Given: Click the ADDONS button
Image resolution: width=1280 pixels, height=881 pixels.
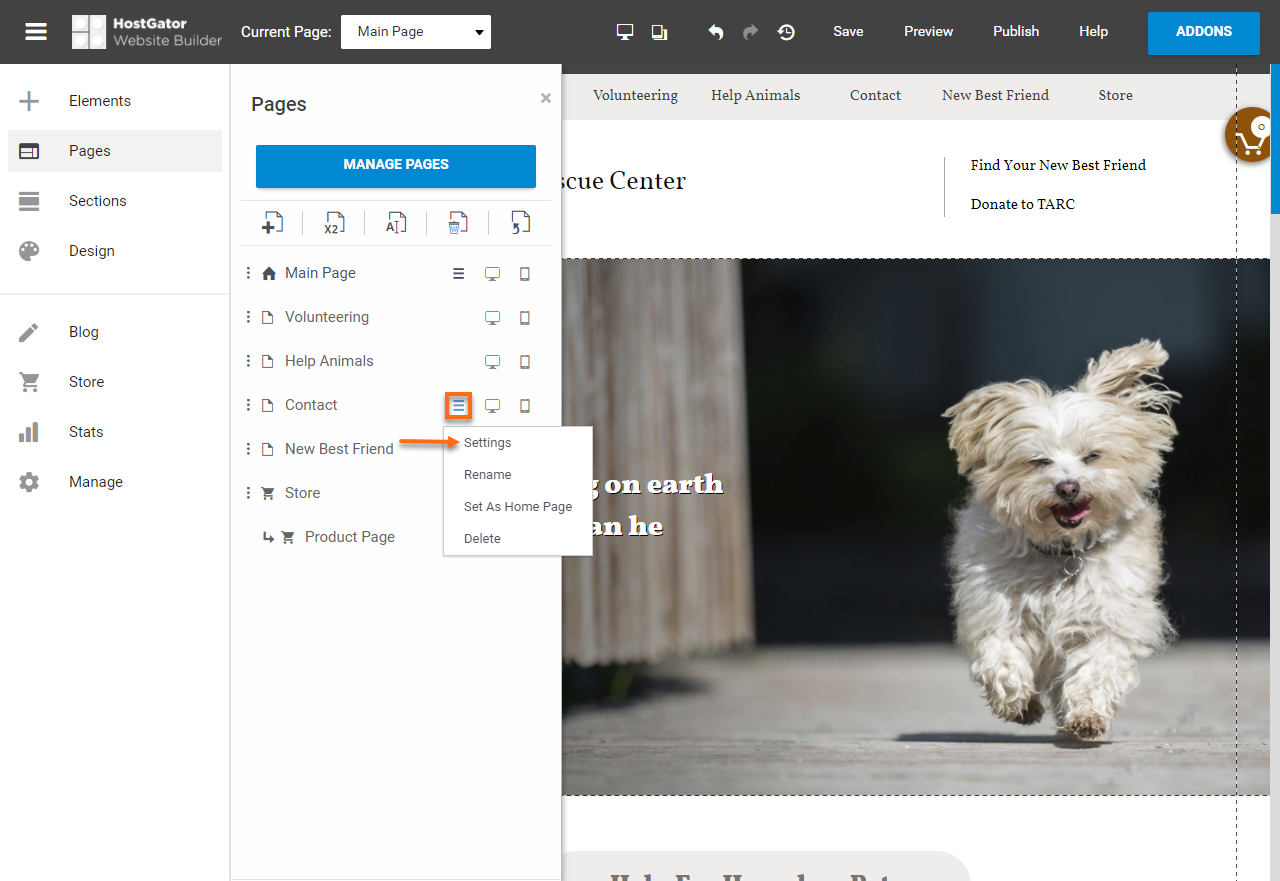Looking at the screenshot, I should tap(1203, 32).
